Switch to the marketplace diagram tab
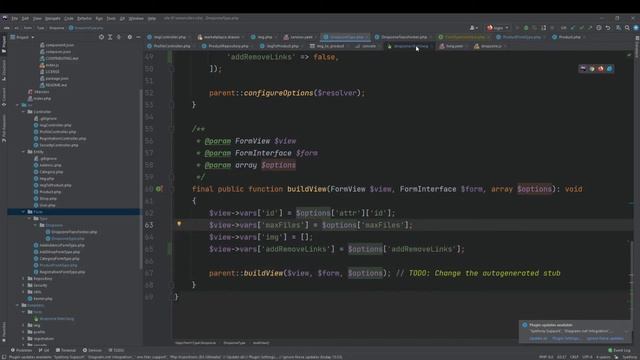The image size is (640, 360). pyautogui.click(x=219, y=37)
